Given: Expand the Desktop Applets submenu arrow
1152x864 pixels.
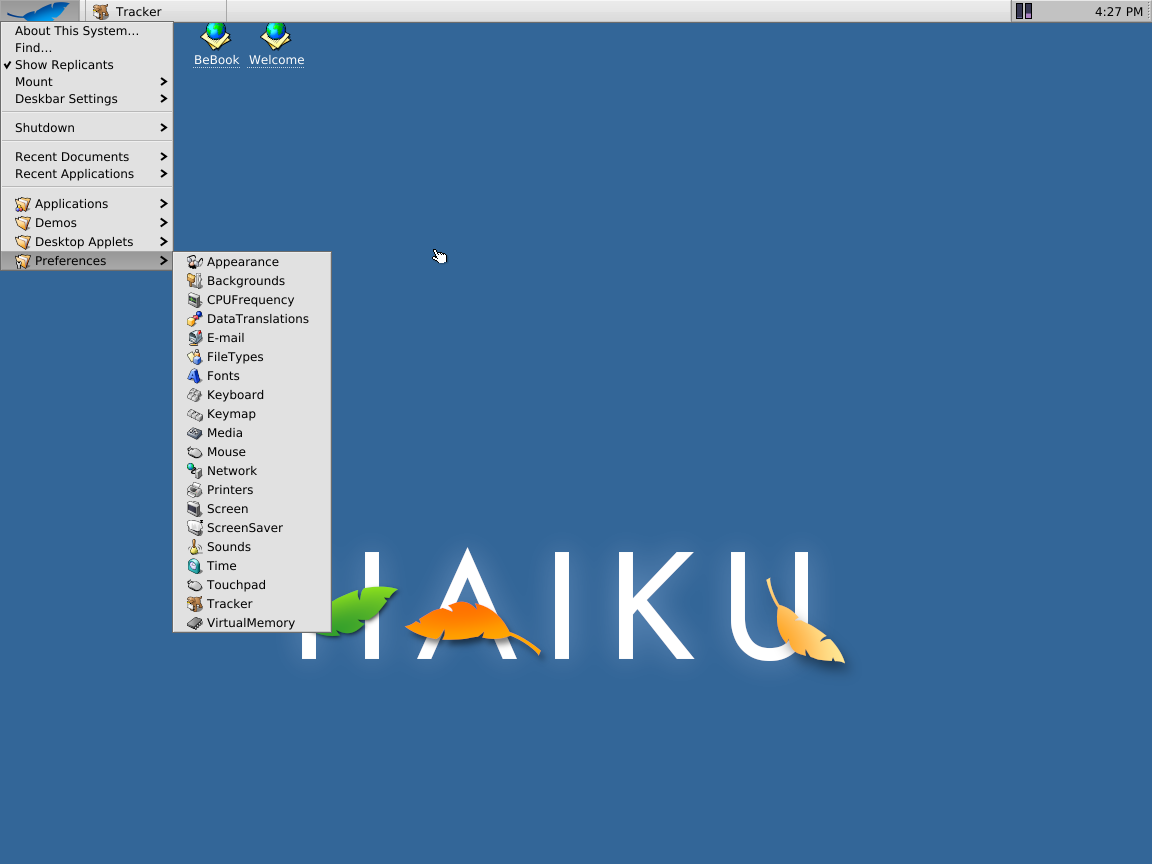Looking at the screenshot, I should click(x=163, y=242).
